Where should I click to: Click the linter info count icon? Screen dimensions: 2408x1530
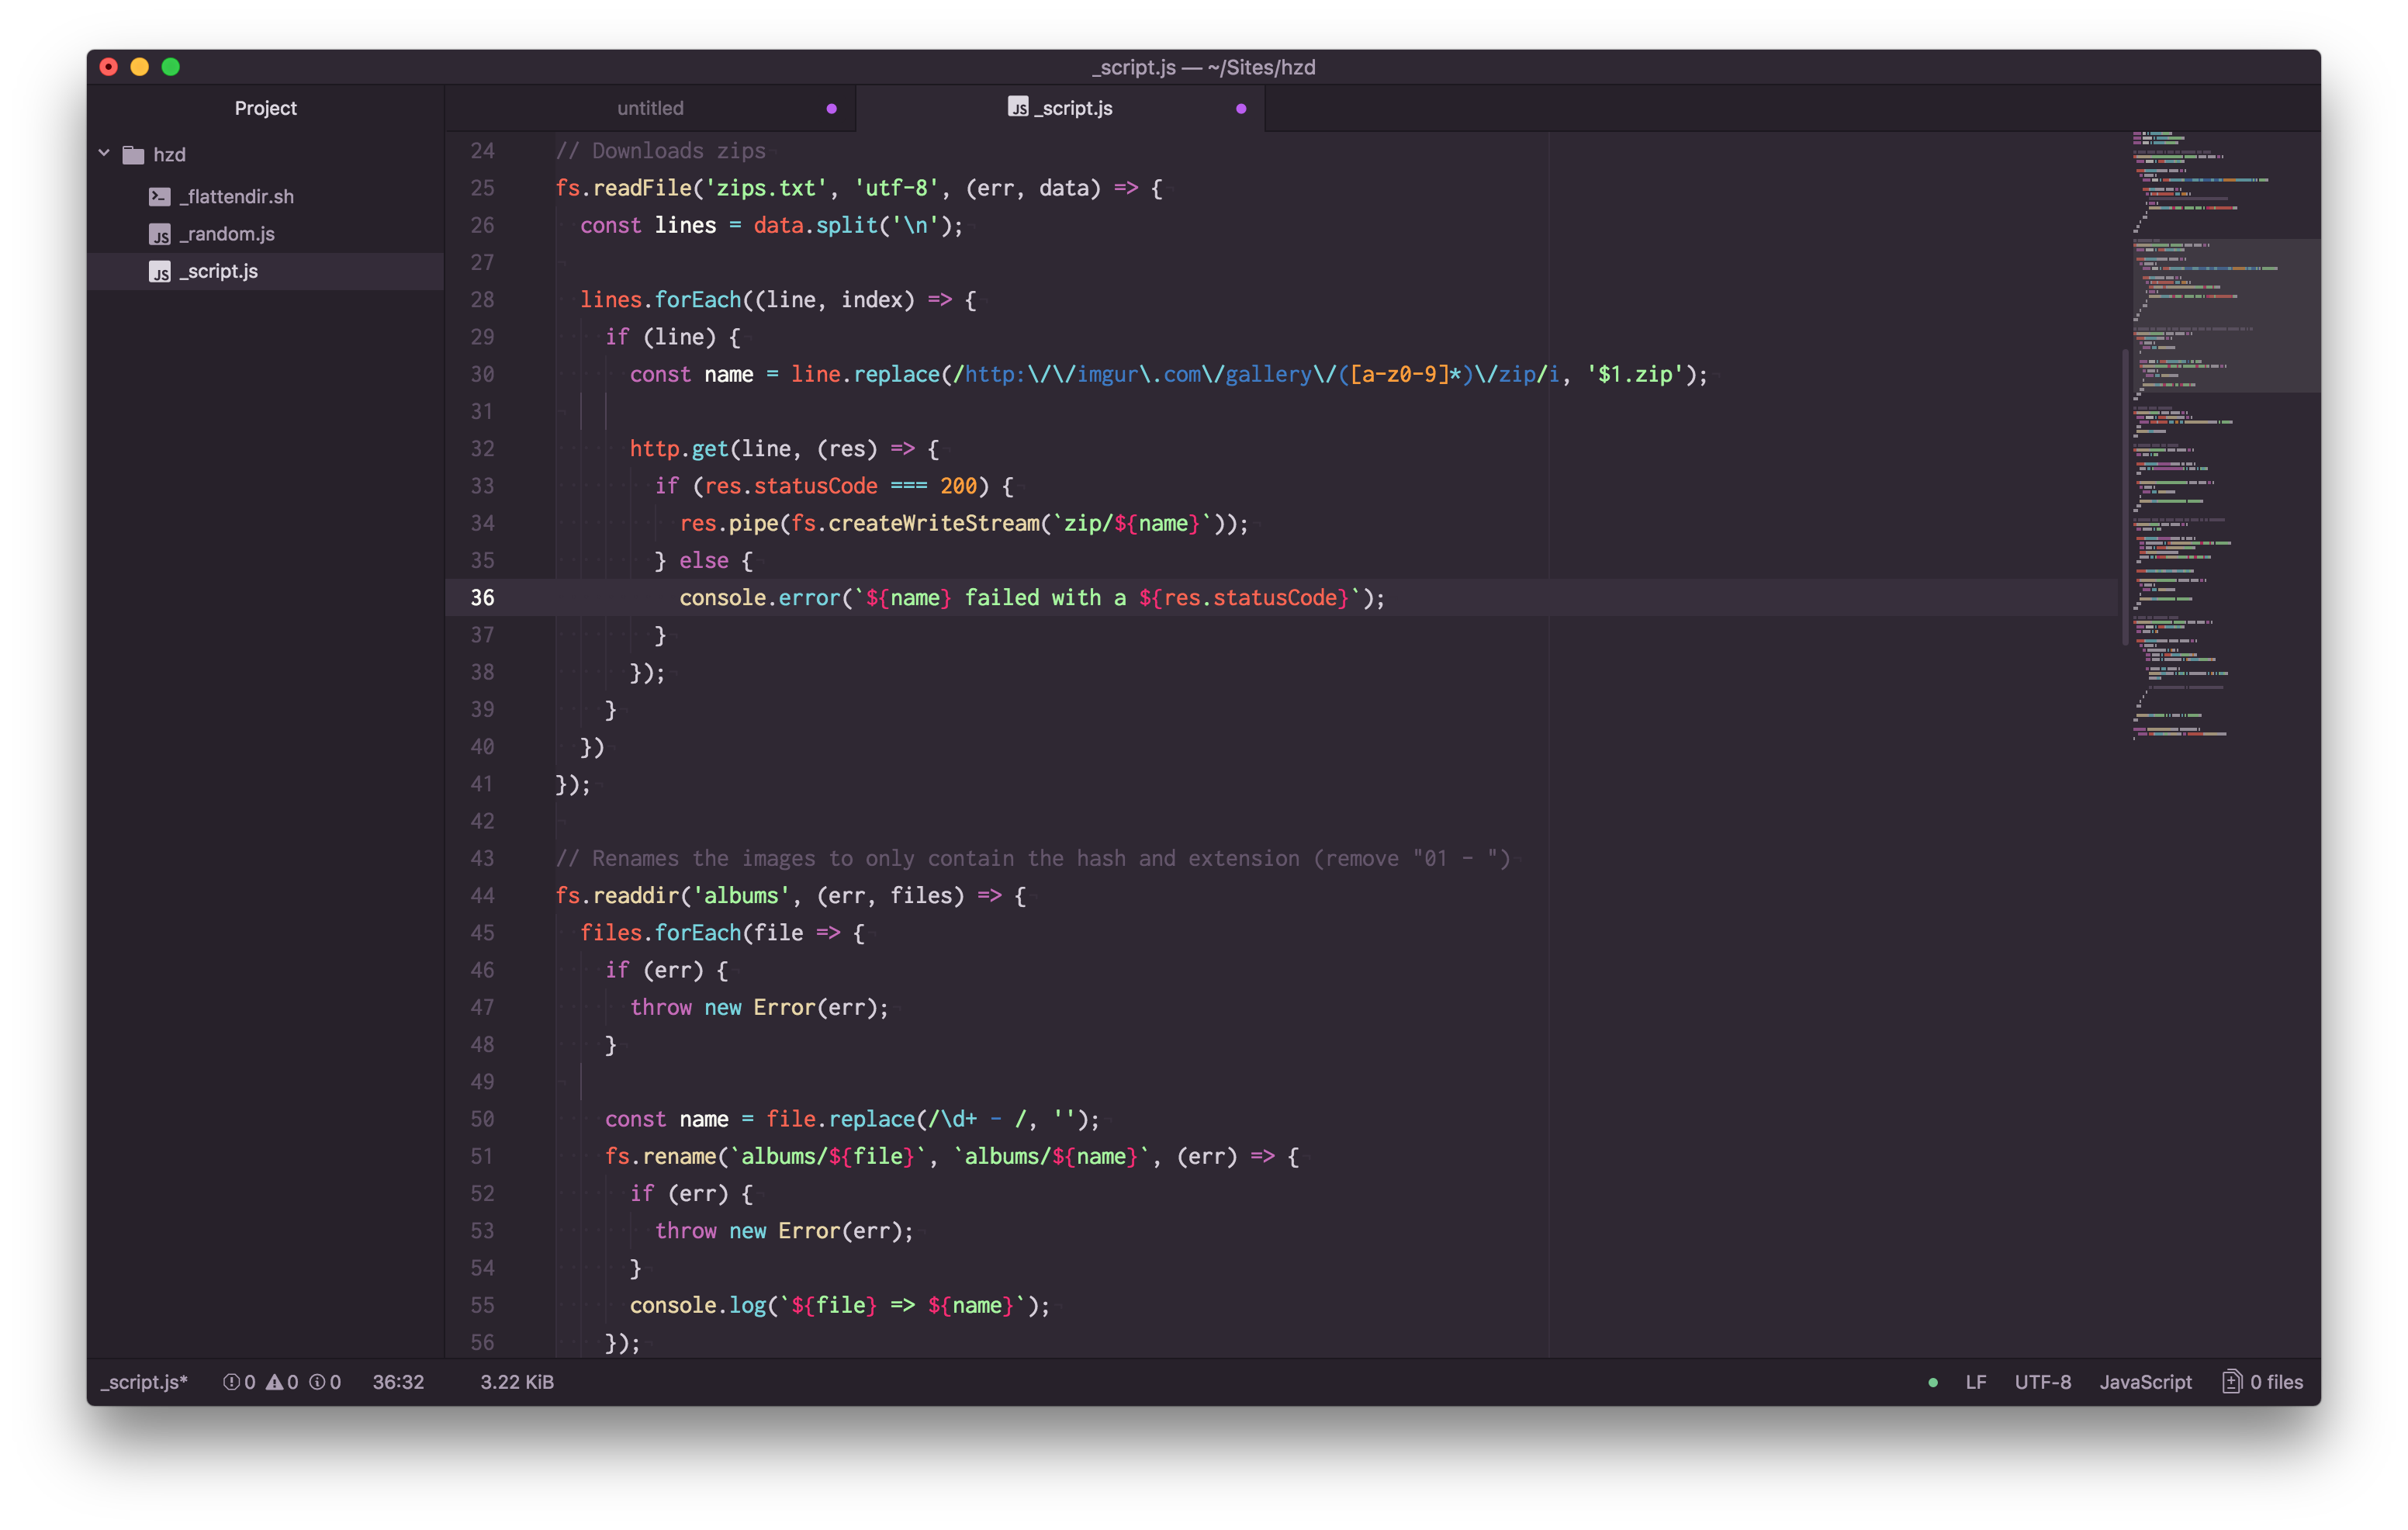point(317,1381)
